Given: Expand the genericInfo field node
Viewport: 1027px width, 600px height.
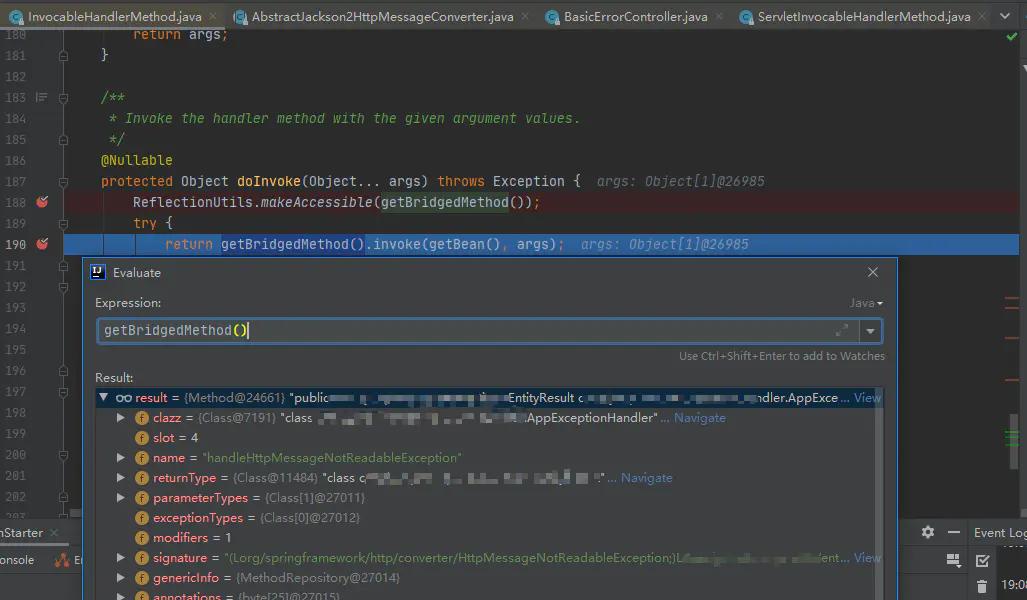Looking at the screenshot, I should (x=121, y=578).
